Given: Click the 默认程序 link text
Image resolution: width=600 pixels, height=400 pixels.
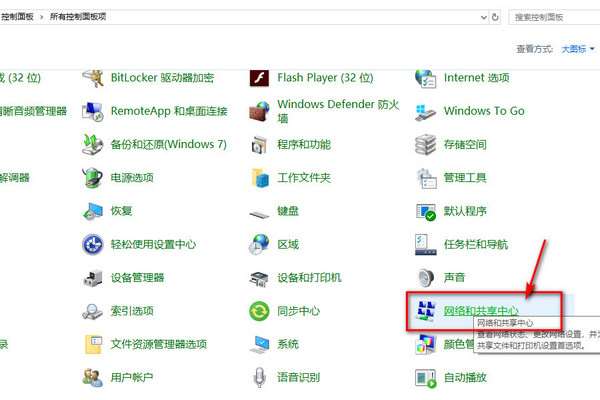Looking at the screenshot, I should (465, 211).
